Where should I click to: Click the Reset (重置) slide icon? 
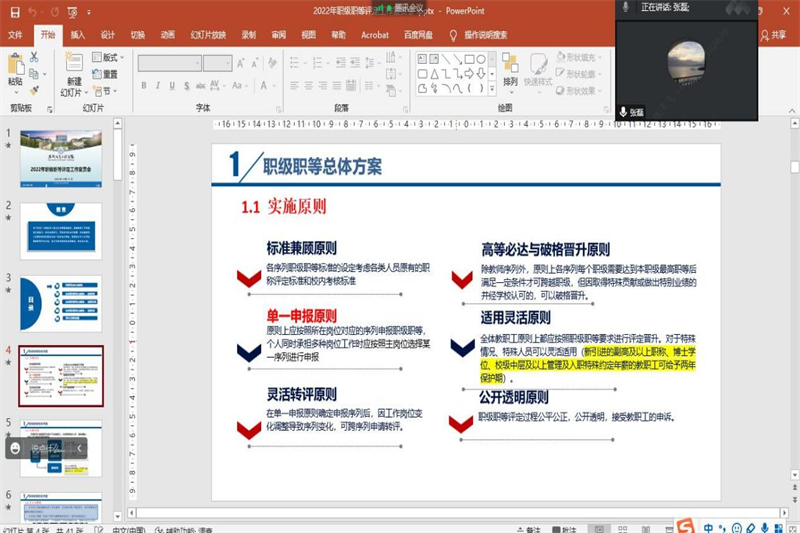click(105, 74)
